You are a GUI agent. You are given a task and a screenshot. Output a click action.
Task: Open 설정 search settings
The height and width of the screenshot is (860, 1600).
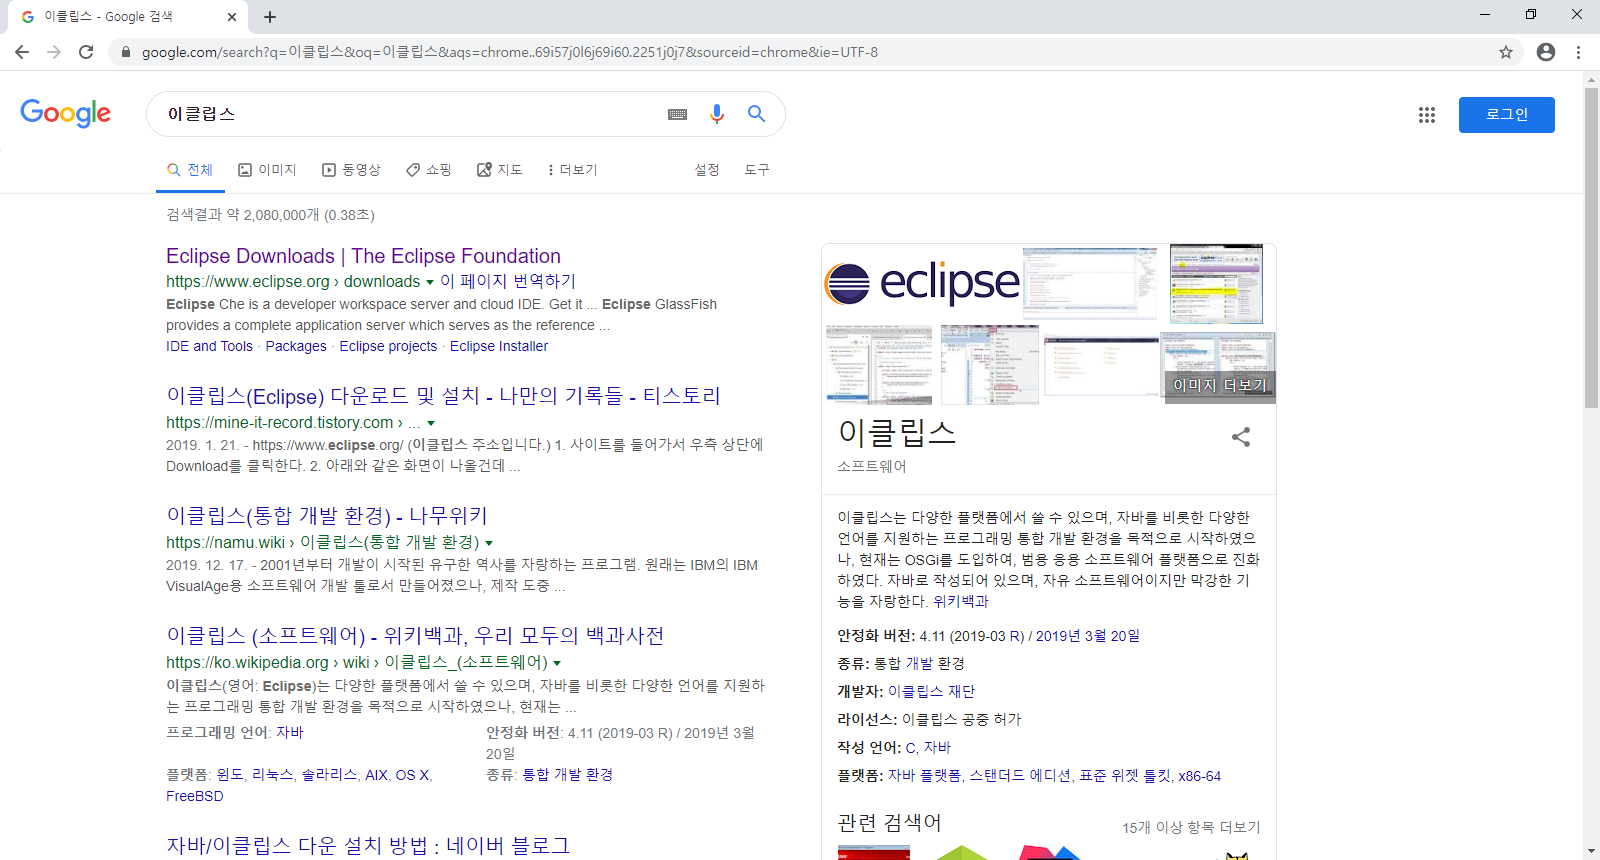(707, 170)
